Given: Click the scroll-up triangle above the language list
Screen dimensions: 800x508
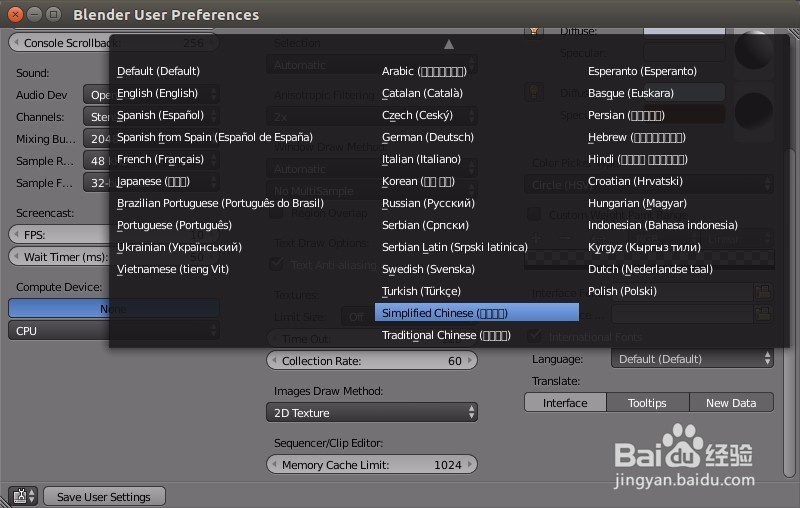Looking at the screenshot, I should pyautogui.click(x=448, y=44).
